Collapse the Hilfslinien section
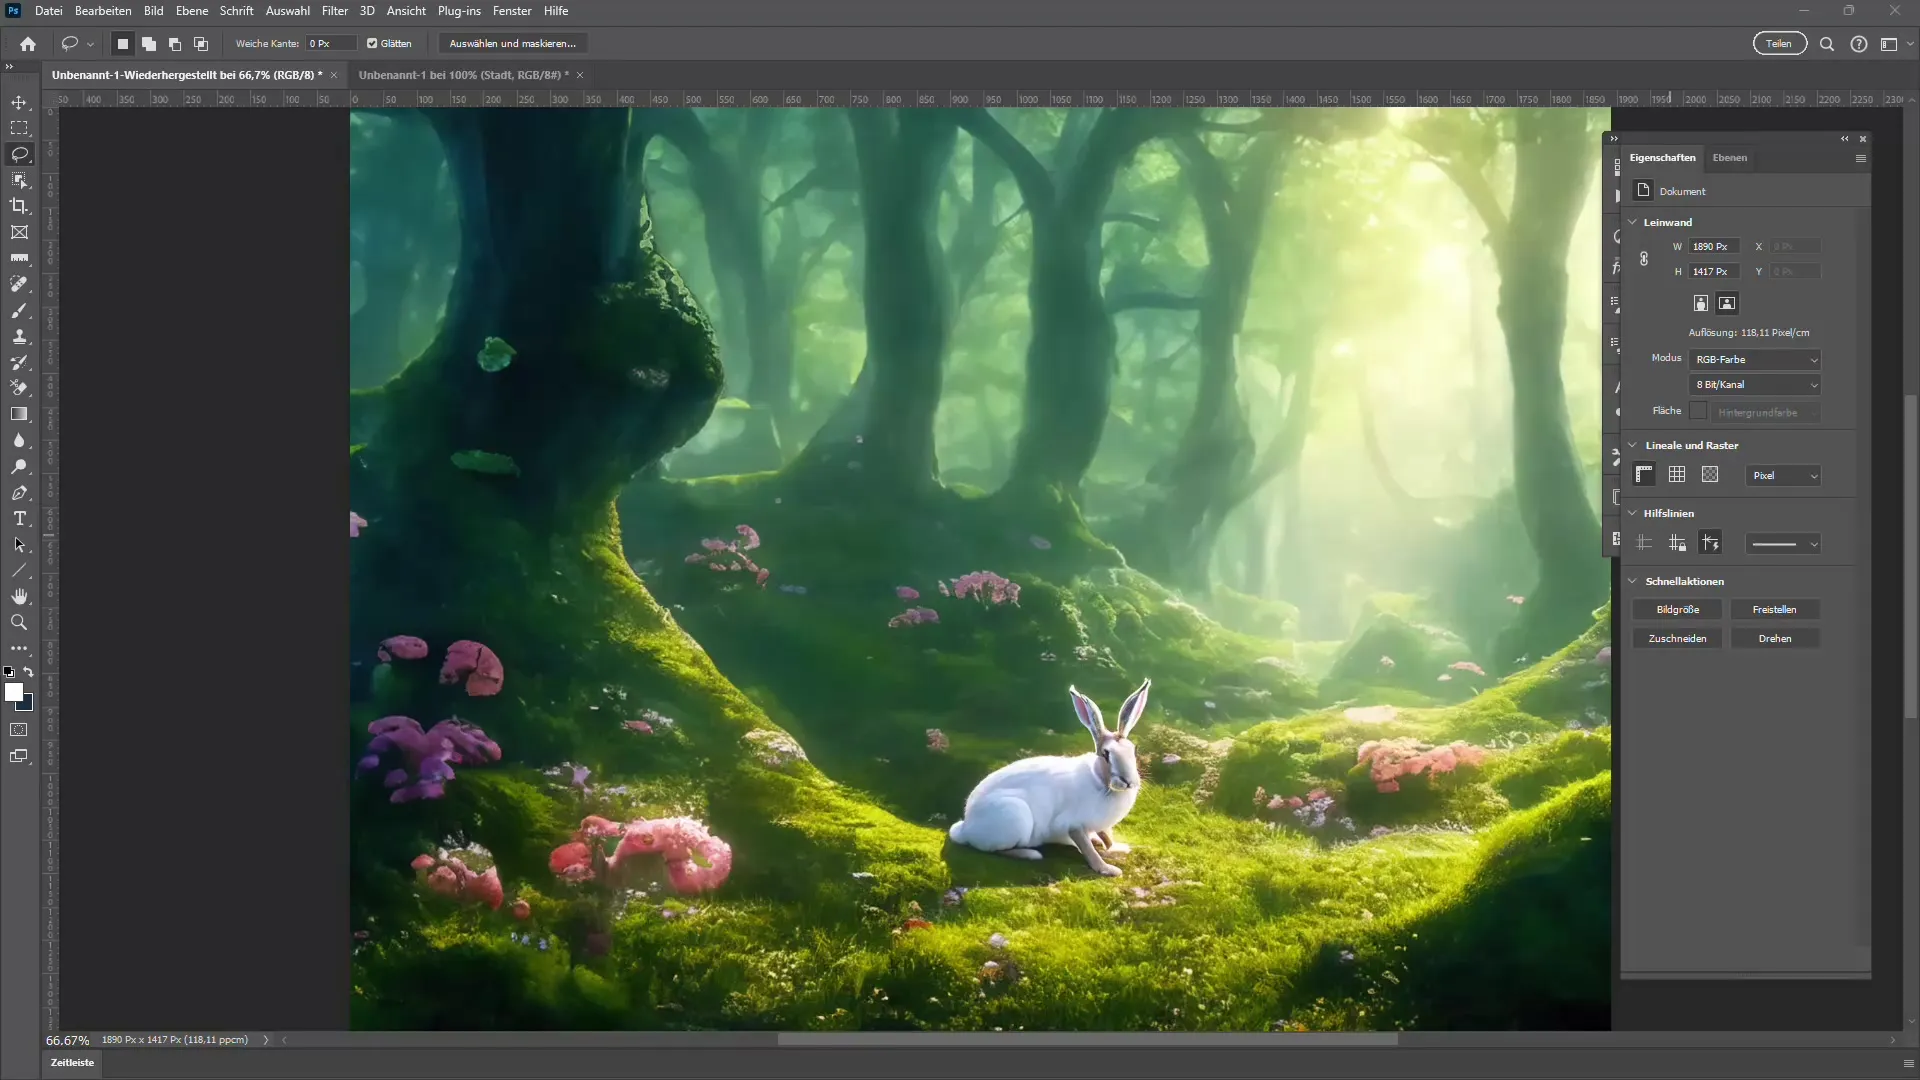 coord(1633,513)
